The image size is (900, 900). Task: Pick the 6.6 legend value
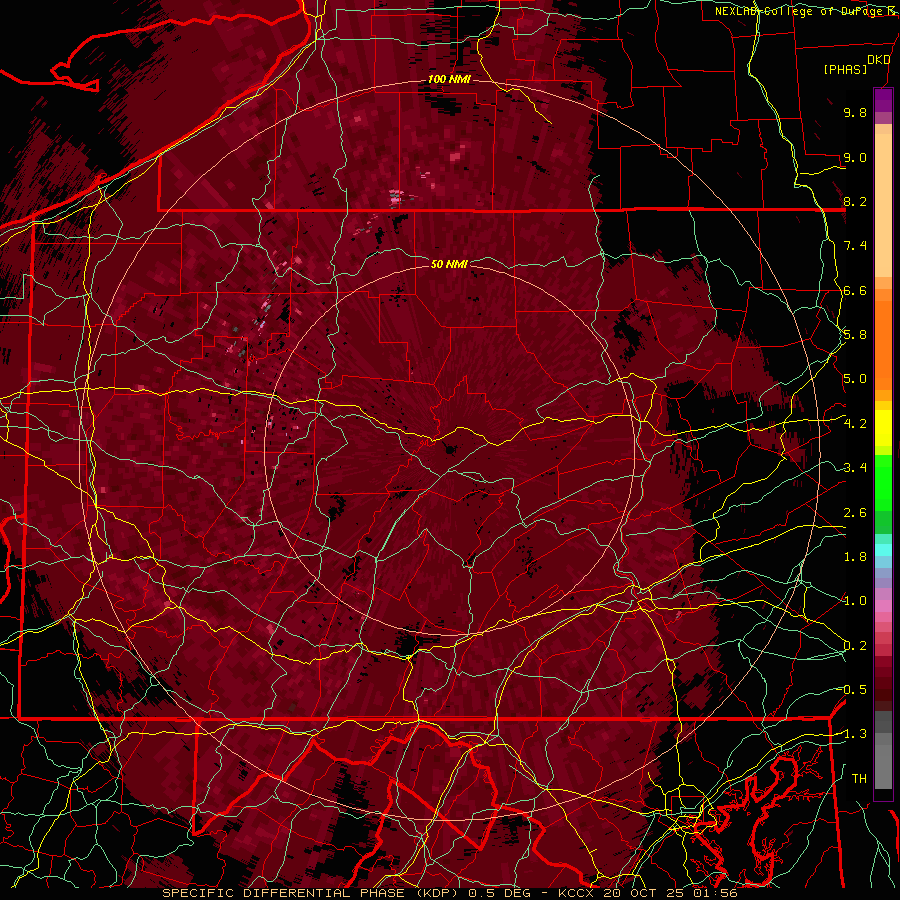coord(855,290)
